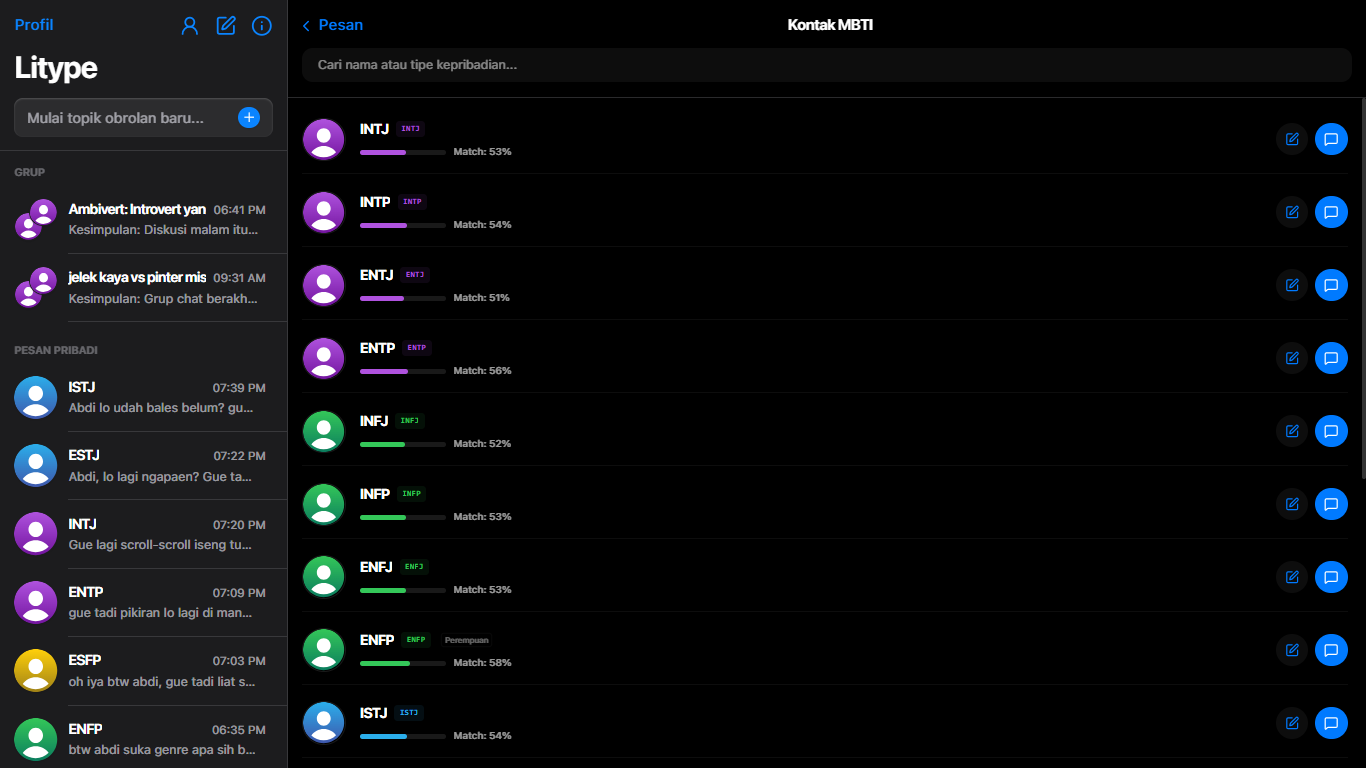This screenshot has height=768, width=1366.
Task: Edit the ENTP contact with pencil icon
Action: (x=1292, y=358)
